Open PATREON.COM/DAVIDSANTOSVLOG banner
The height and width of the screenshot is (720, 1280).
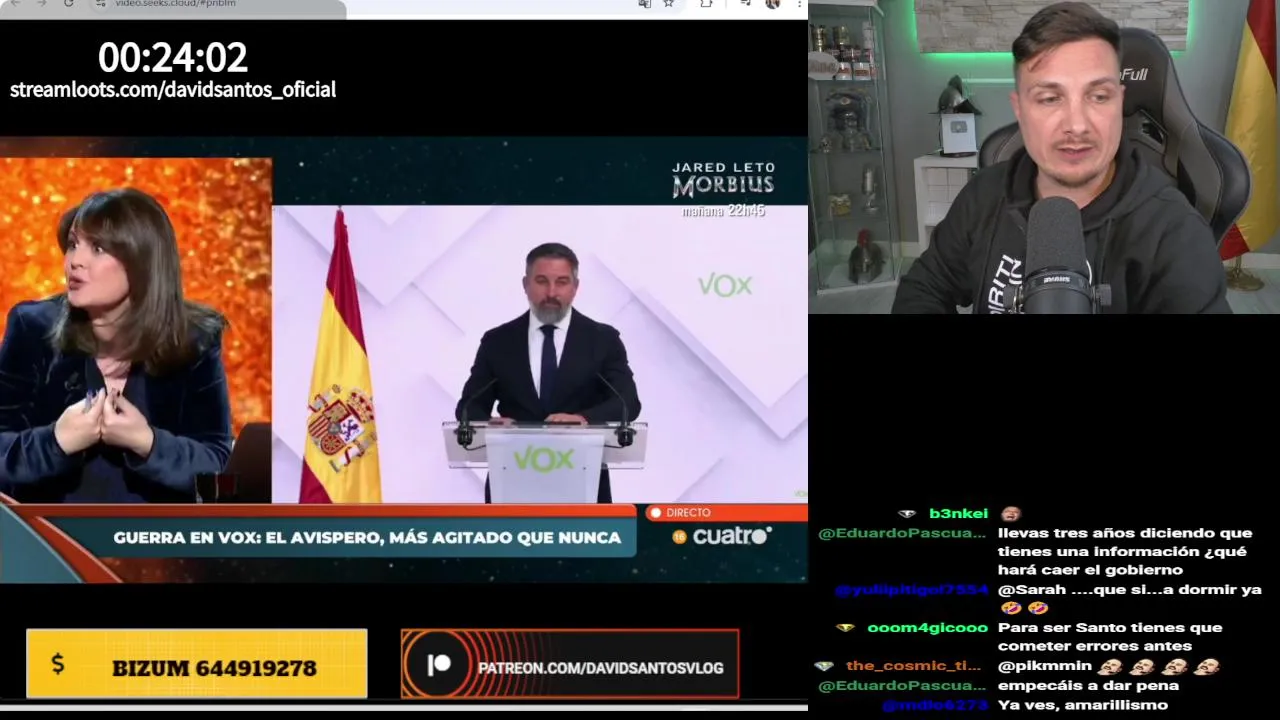coord(570,664)
